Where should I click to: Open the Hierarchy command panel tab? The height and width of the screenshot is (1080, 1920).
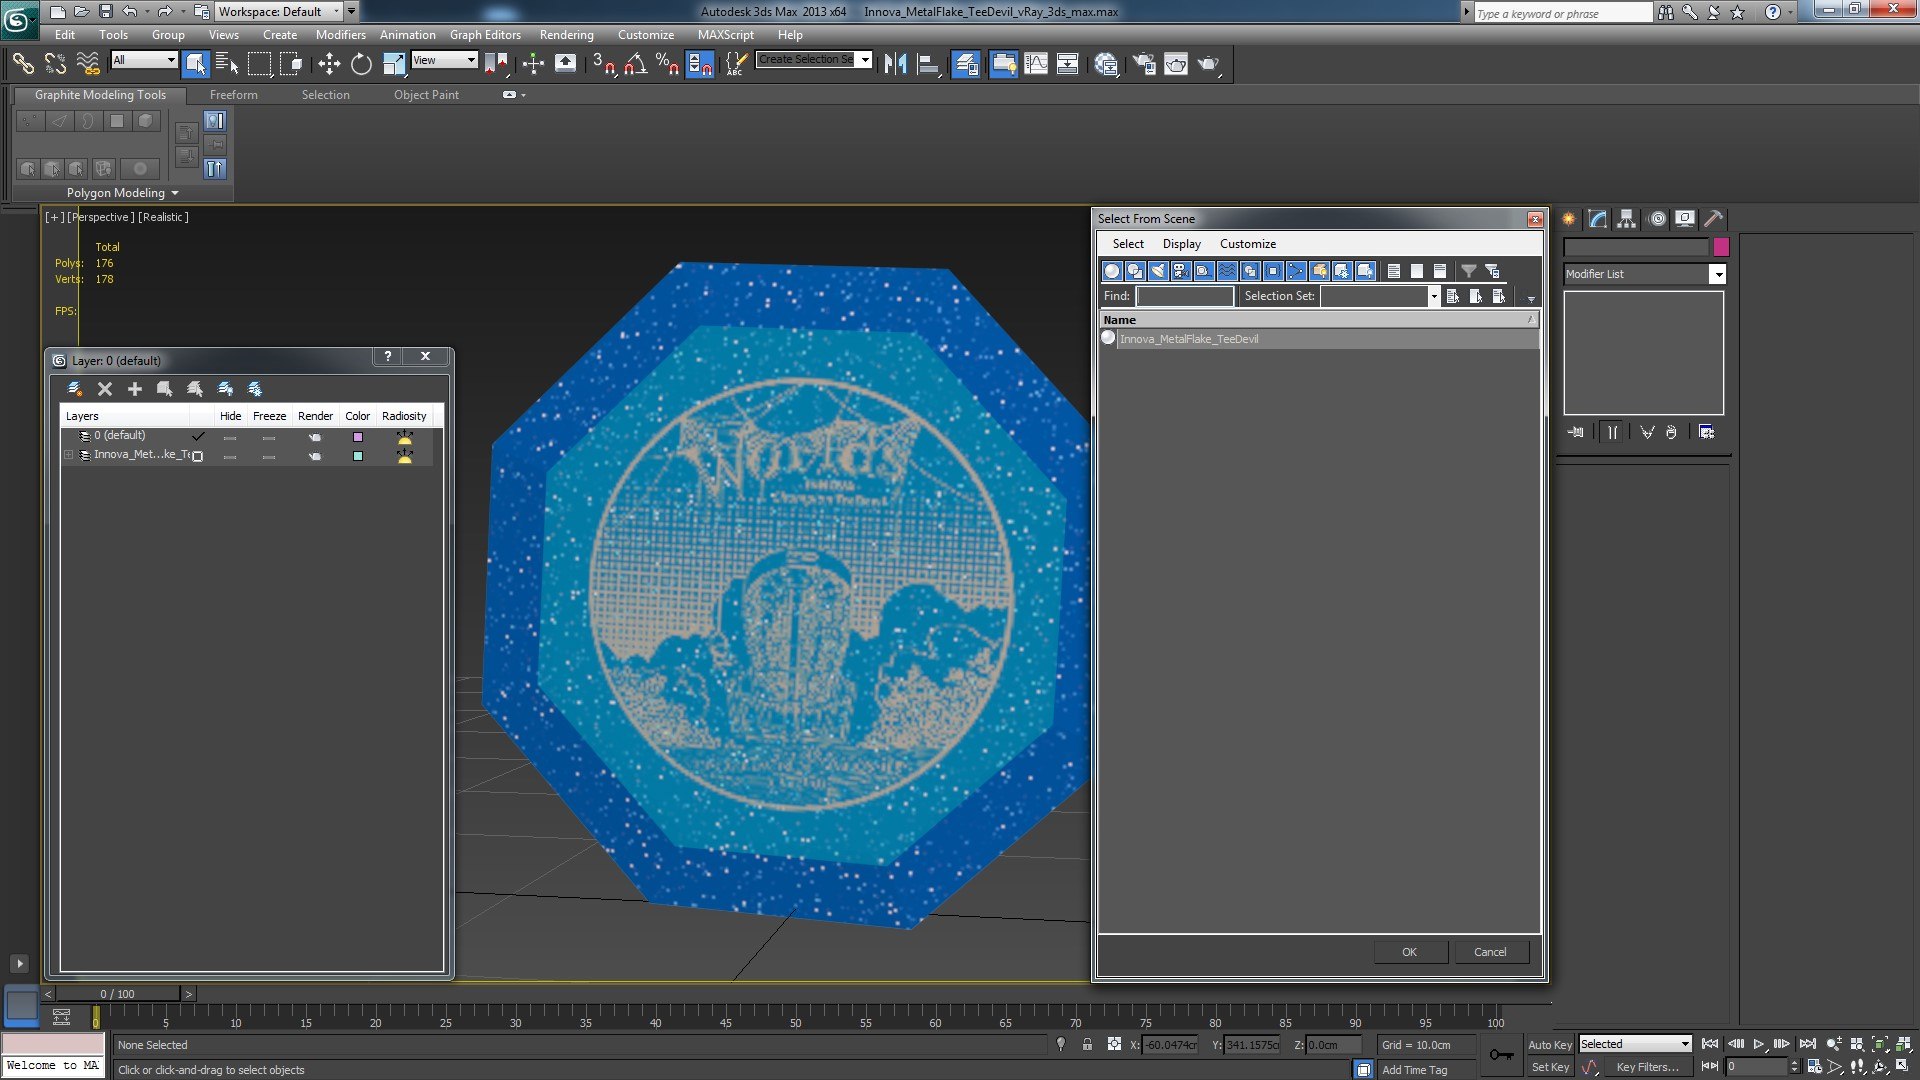1627,219
